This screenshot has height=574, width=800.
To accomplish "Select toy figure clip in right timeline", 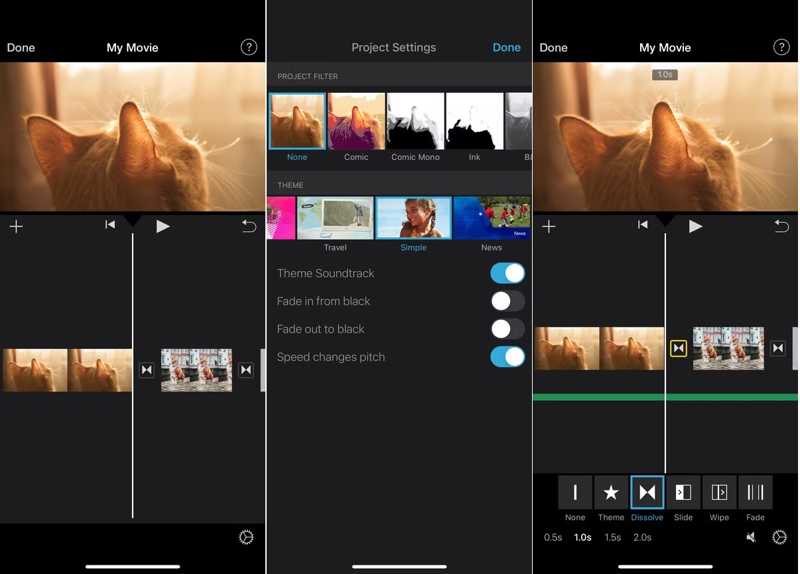I will click(729, 348).
